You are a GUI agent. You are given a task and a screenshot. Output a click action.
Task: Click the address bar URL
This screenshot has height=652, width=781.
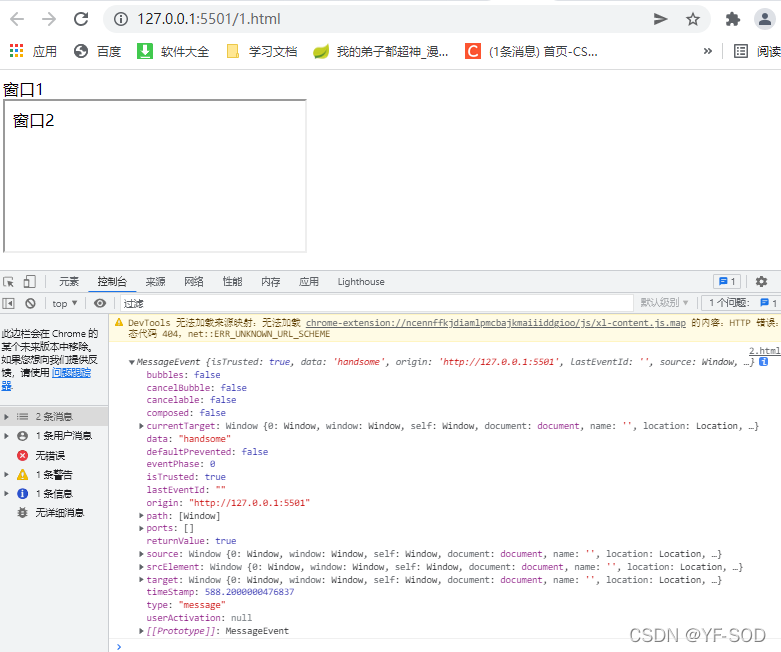tap(209, 19)
